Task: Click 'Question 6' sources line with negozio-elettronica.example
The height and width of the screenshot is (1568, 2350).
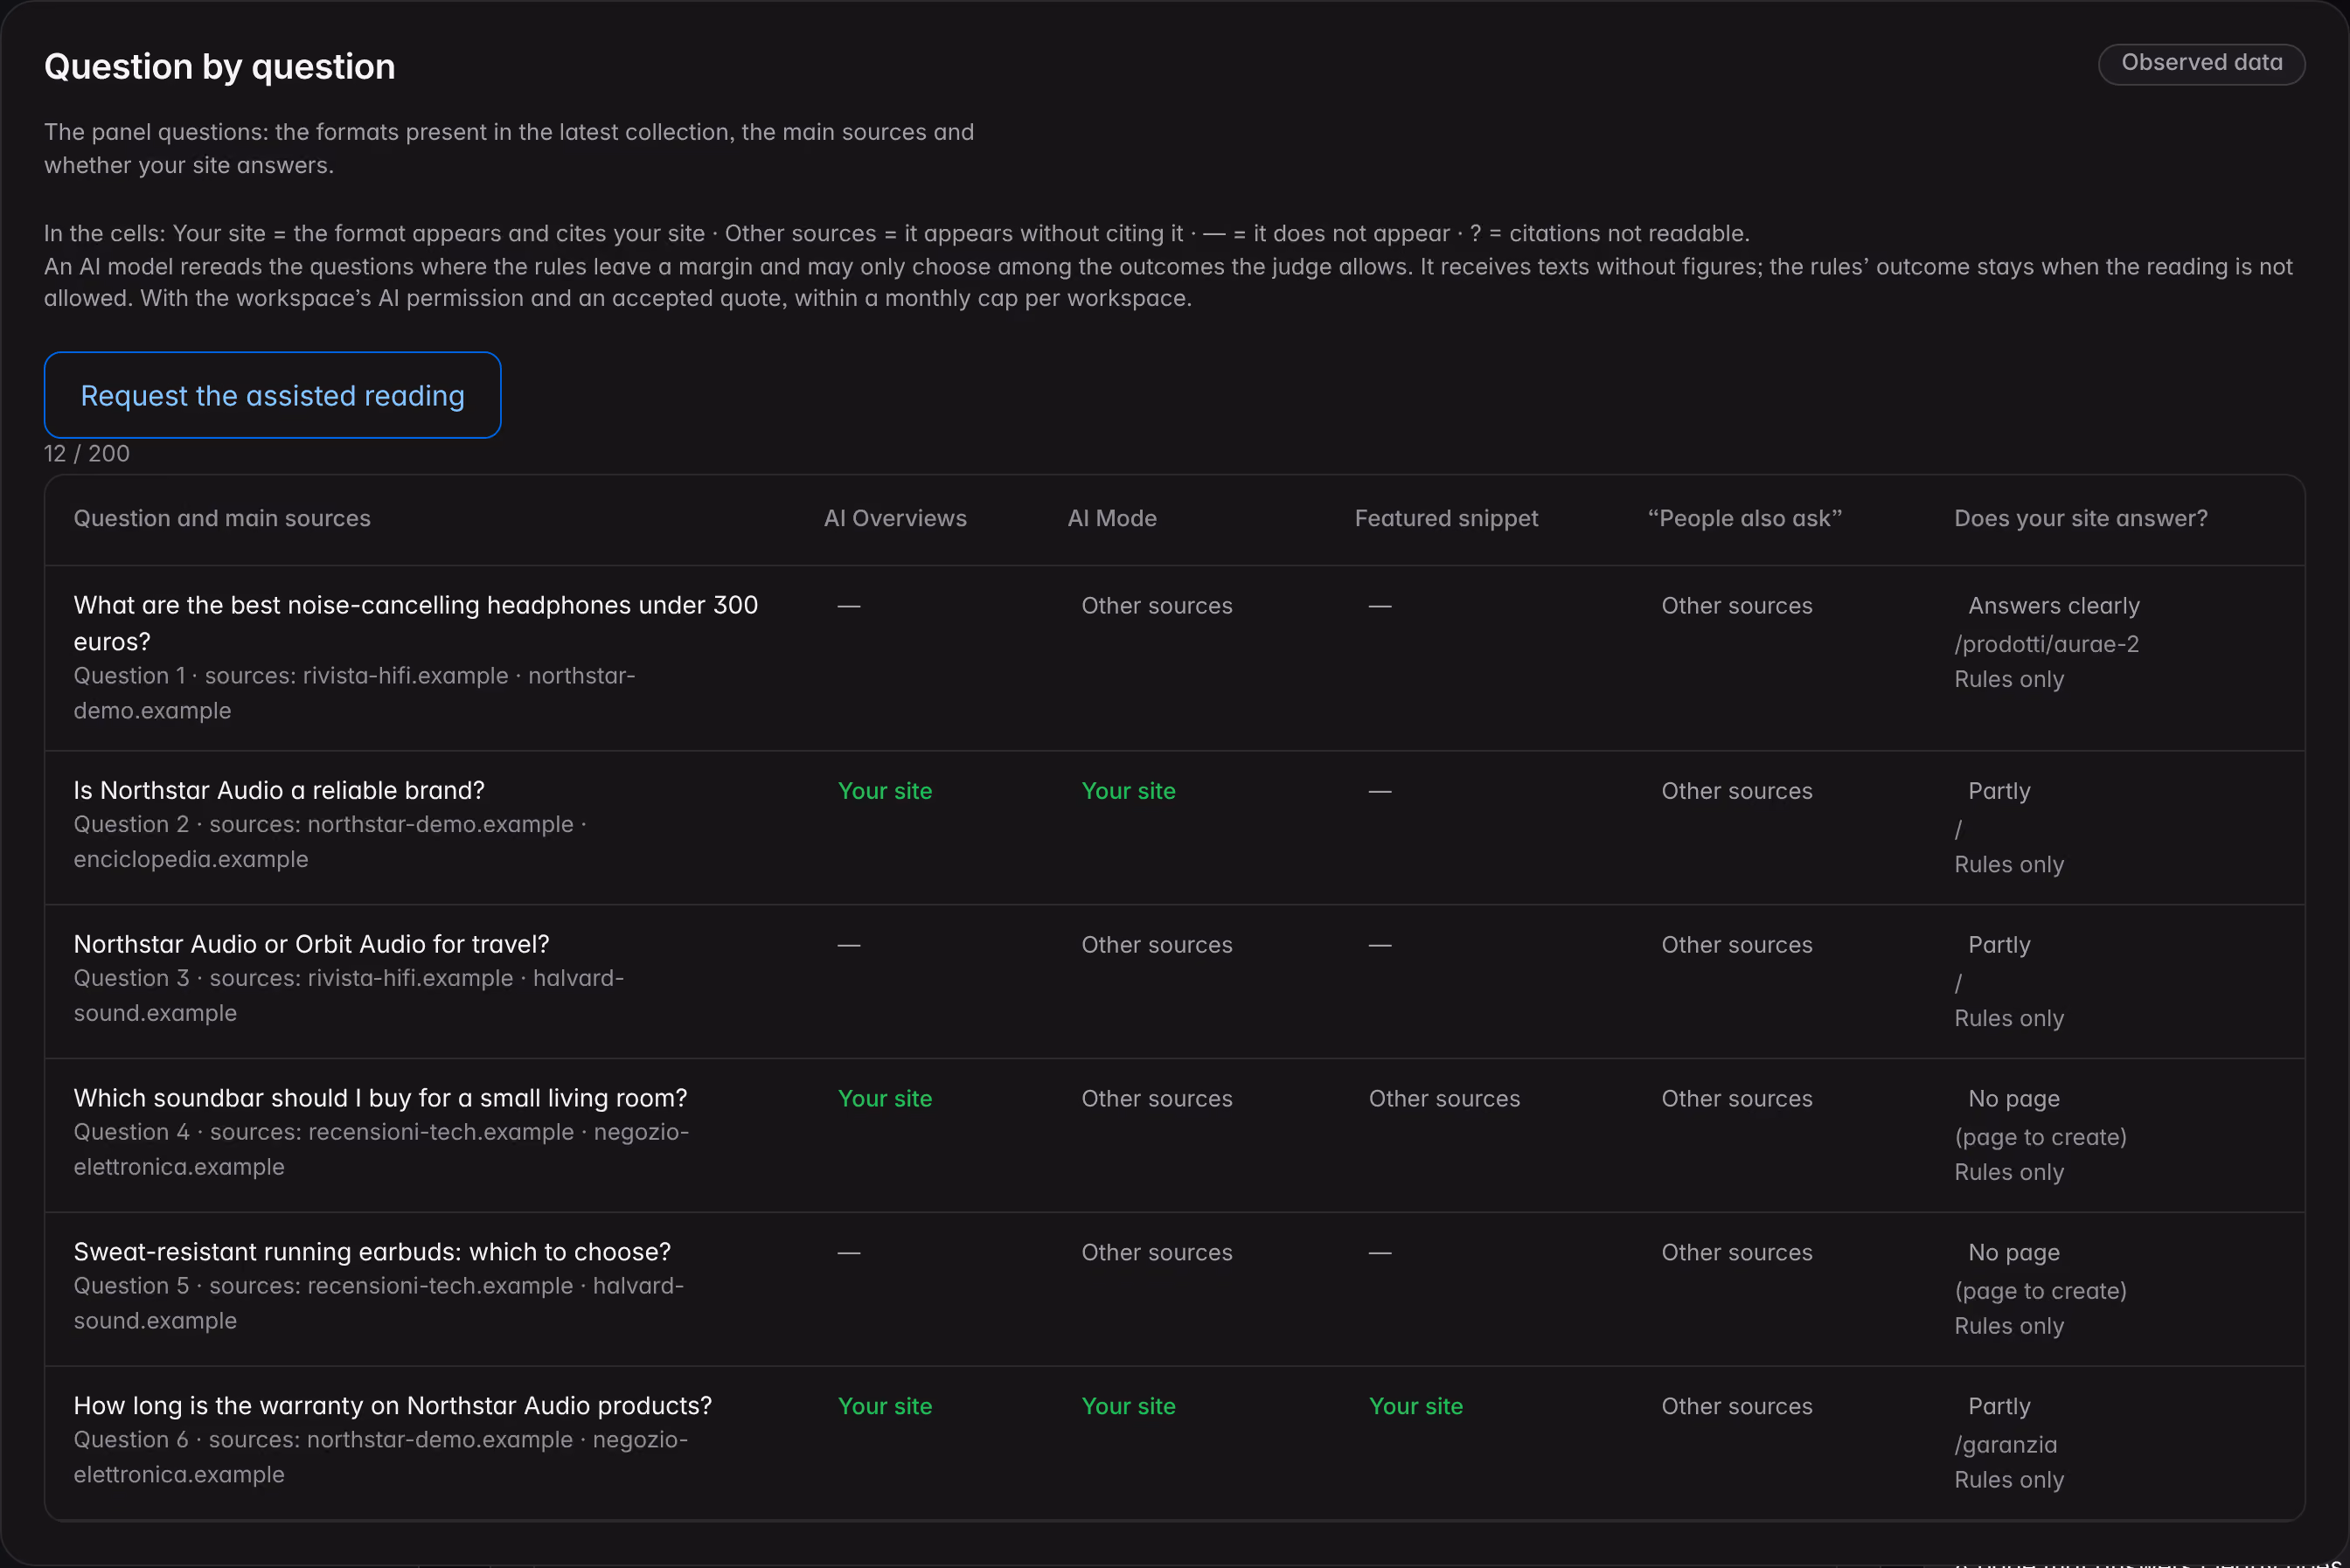Action: click(381, 1457)
